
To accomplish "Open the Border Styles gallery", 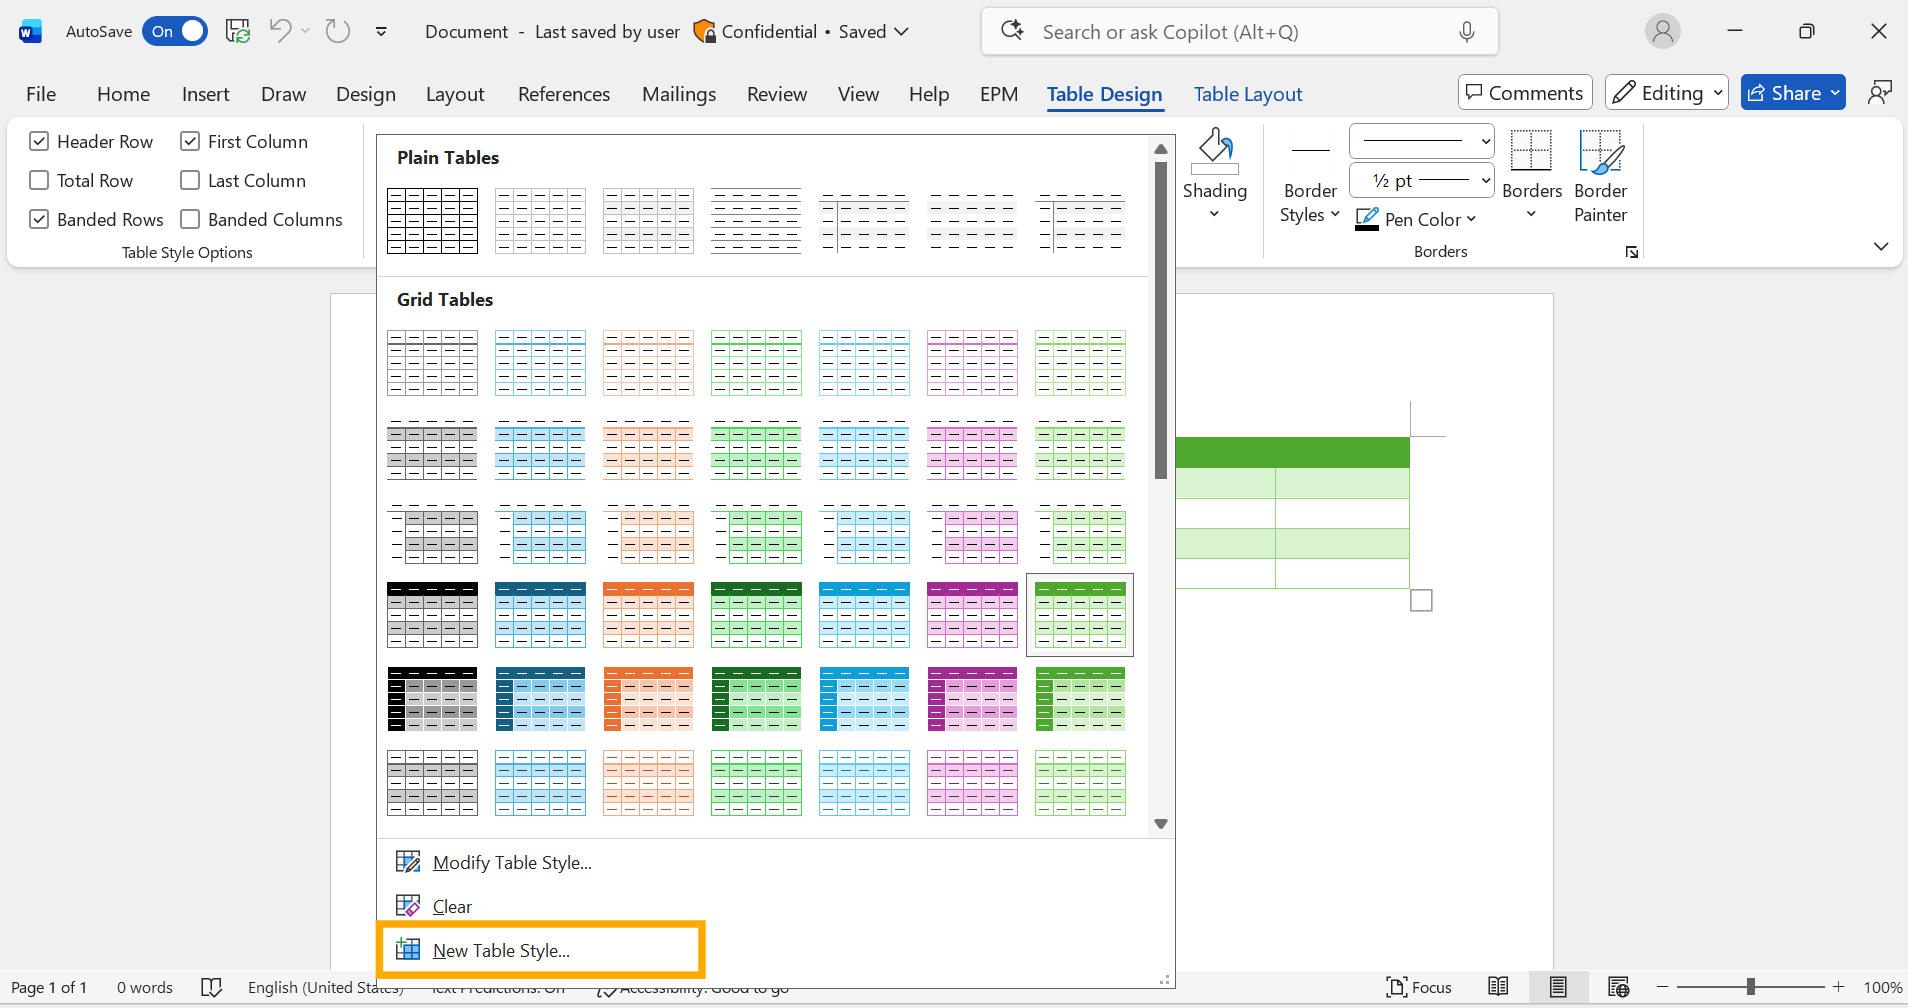I will [1310, 176].
